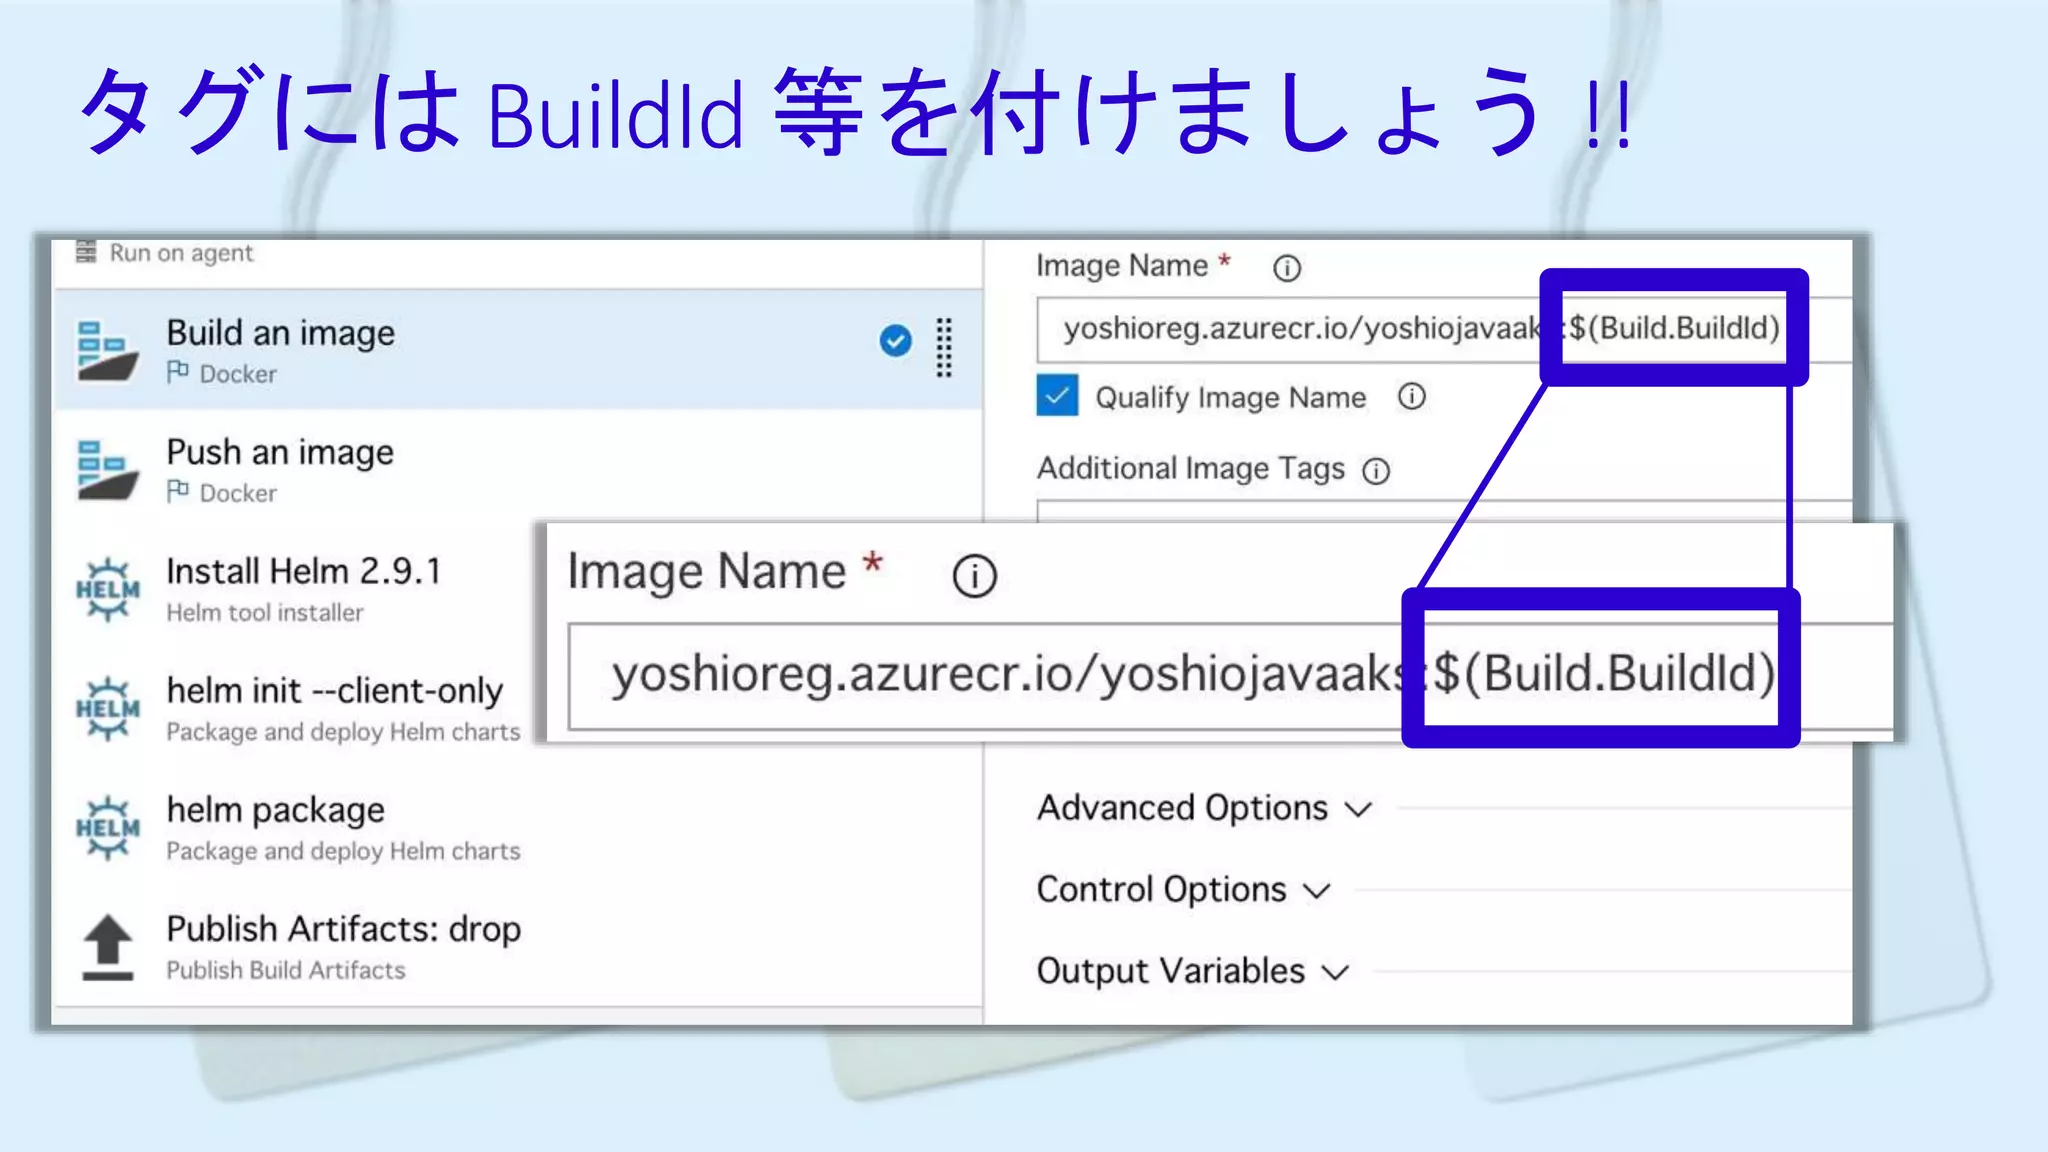Image resolution: width=2048 pixels, height=1152 pixels.
Task: Click the Install Helm 2.9.1 Helm icon
Action: coord(108,589)
